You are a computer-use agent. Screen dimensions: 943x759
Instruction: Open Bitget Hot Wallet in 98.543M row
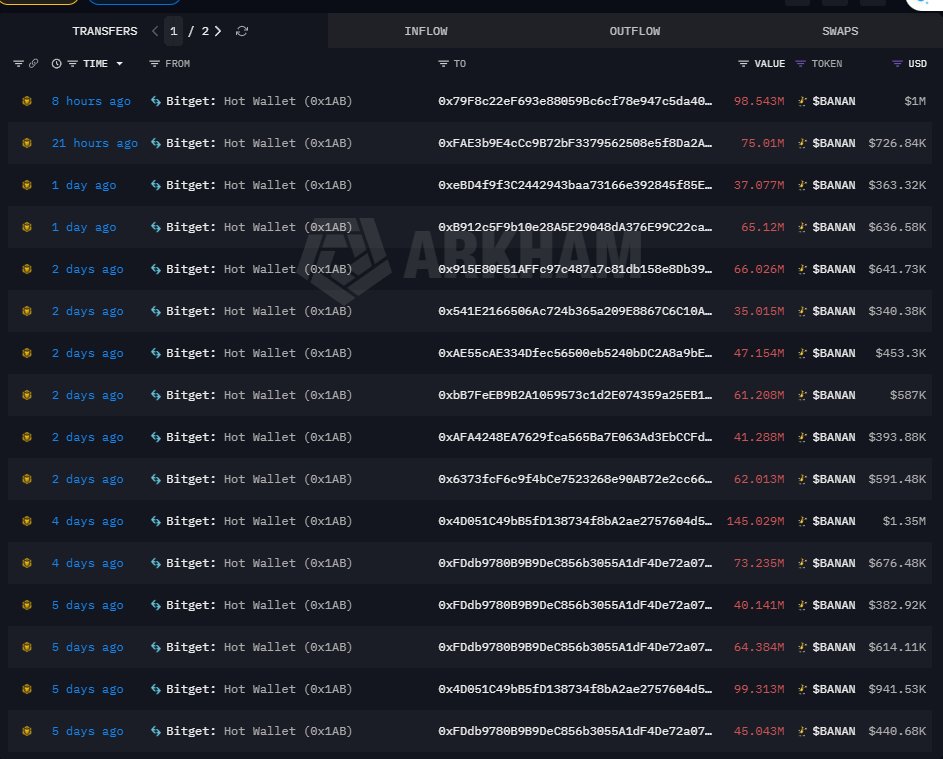pyautogui.click(x=259, y=101)
